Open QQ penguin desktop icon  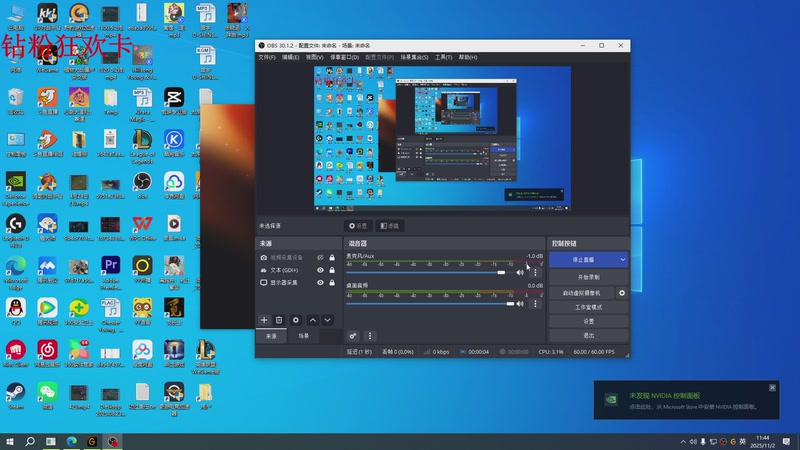pos(16,311)
